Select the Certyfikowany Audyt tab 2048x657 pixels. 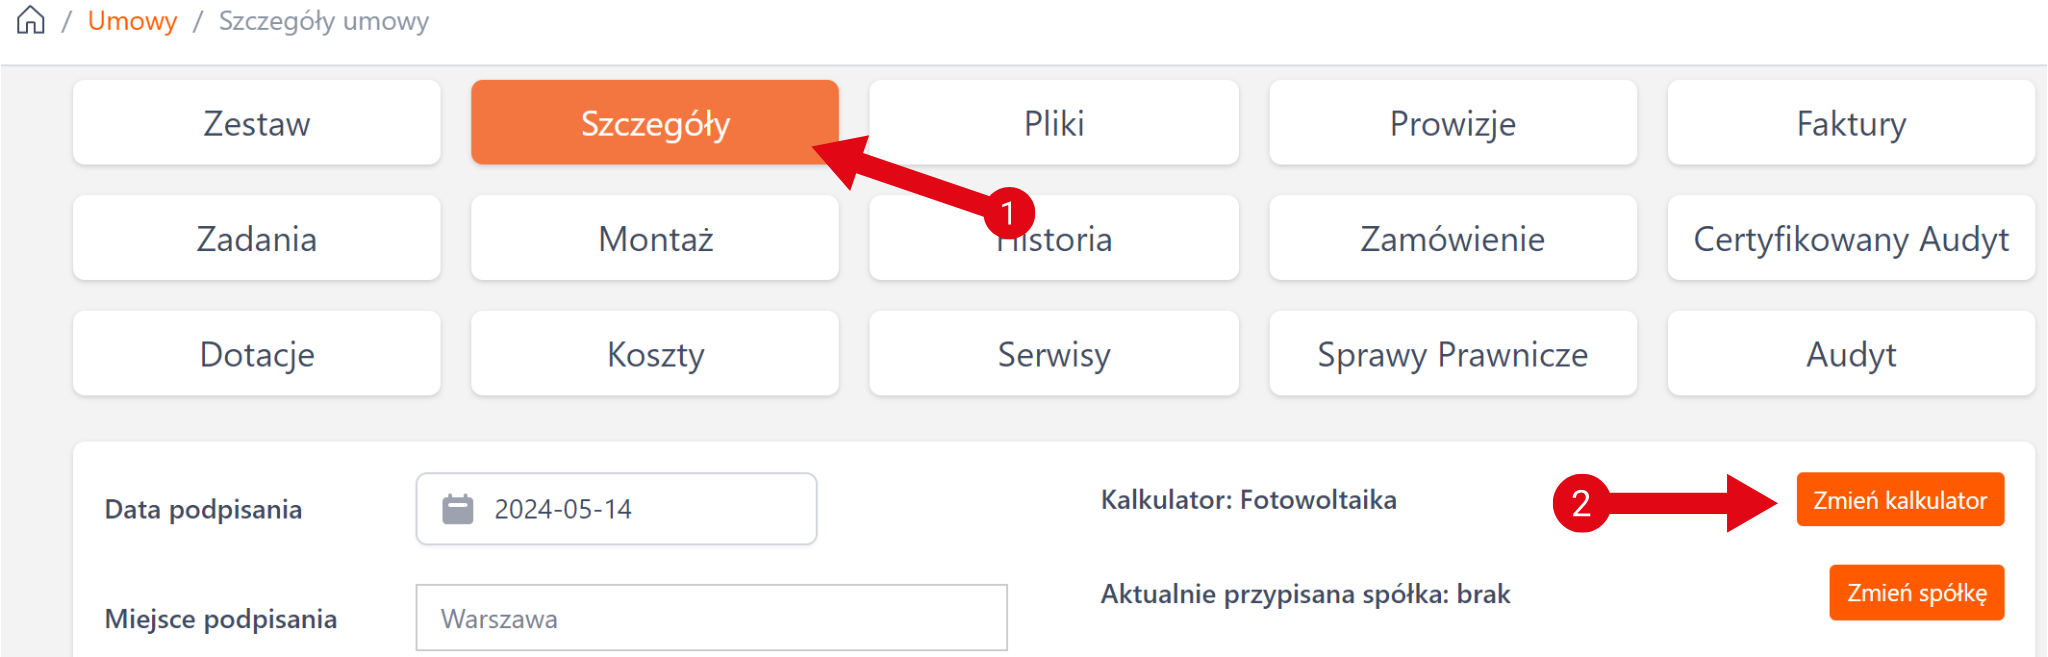(x=1850, y=239)
